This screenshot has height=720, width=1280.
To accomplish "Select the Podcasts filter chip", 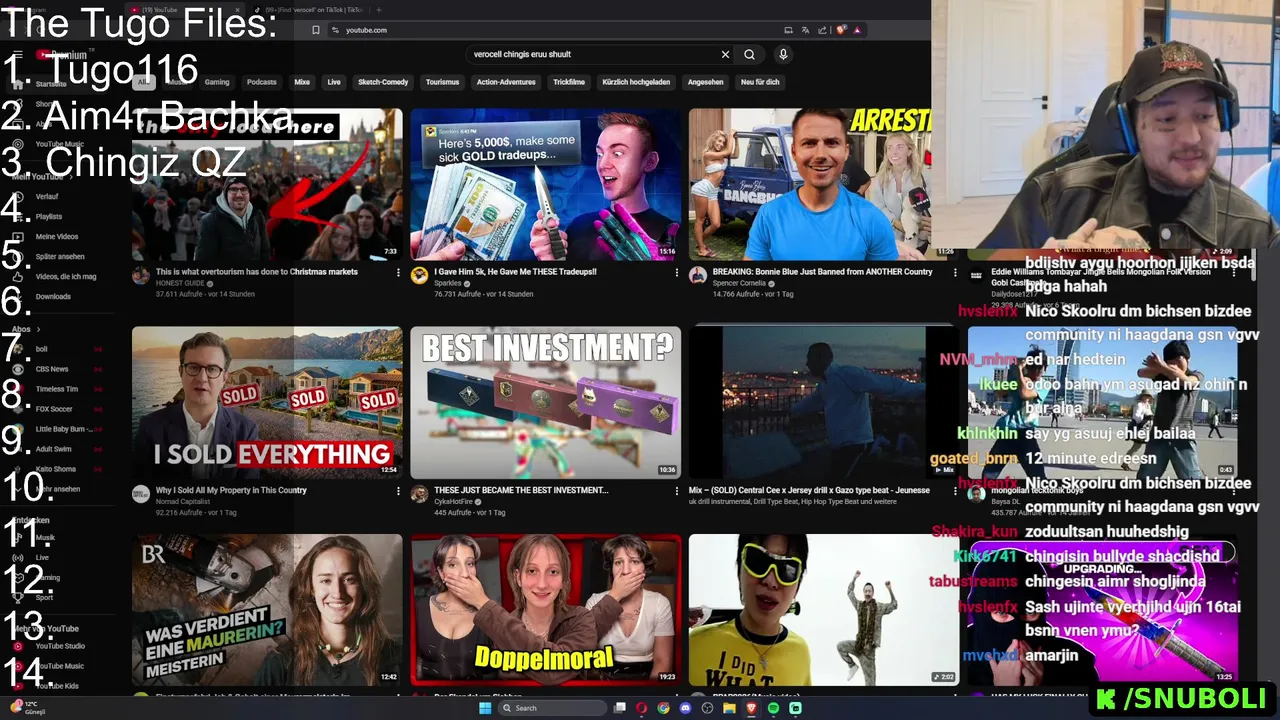I will [262, 82].
